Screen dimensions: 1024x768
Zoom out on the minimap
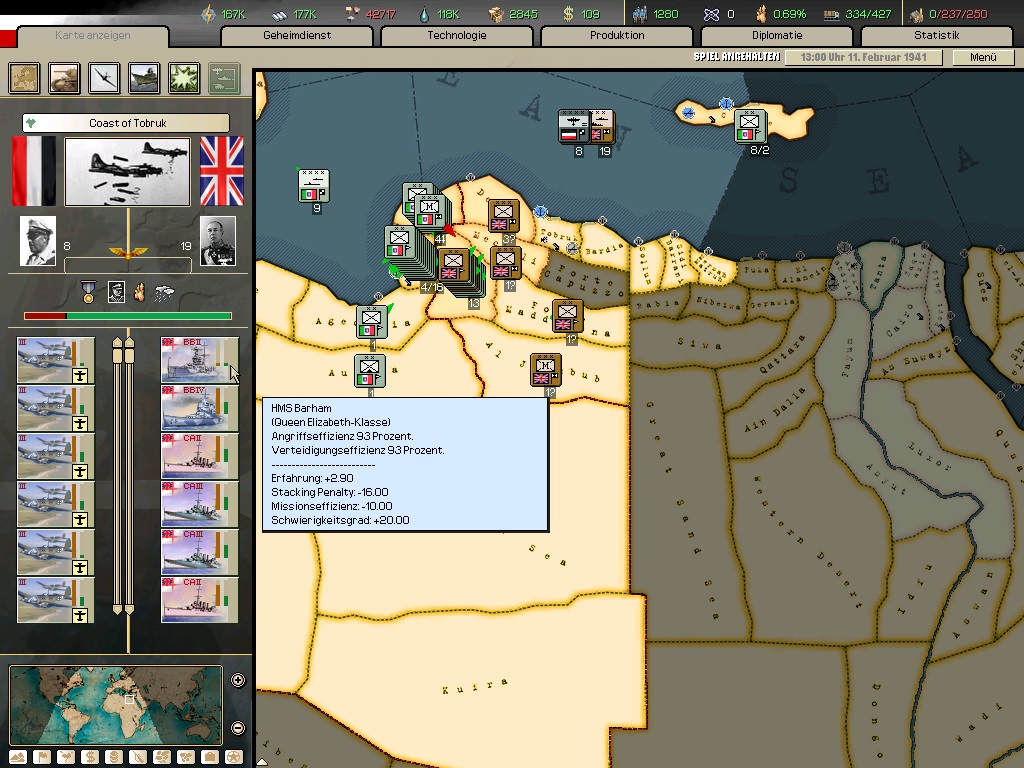[x=238, y=728]
